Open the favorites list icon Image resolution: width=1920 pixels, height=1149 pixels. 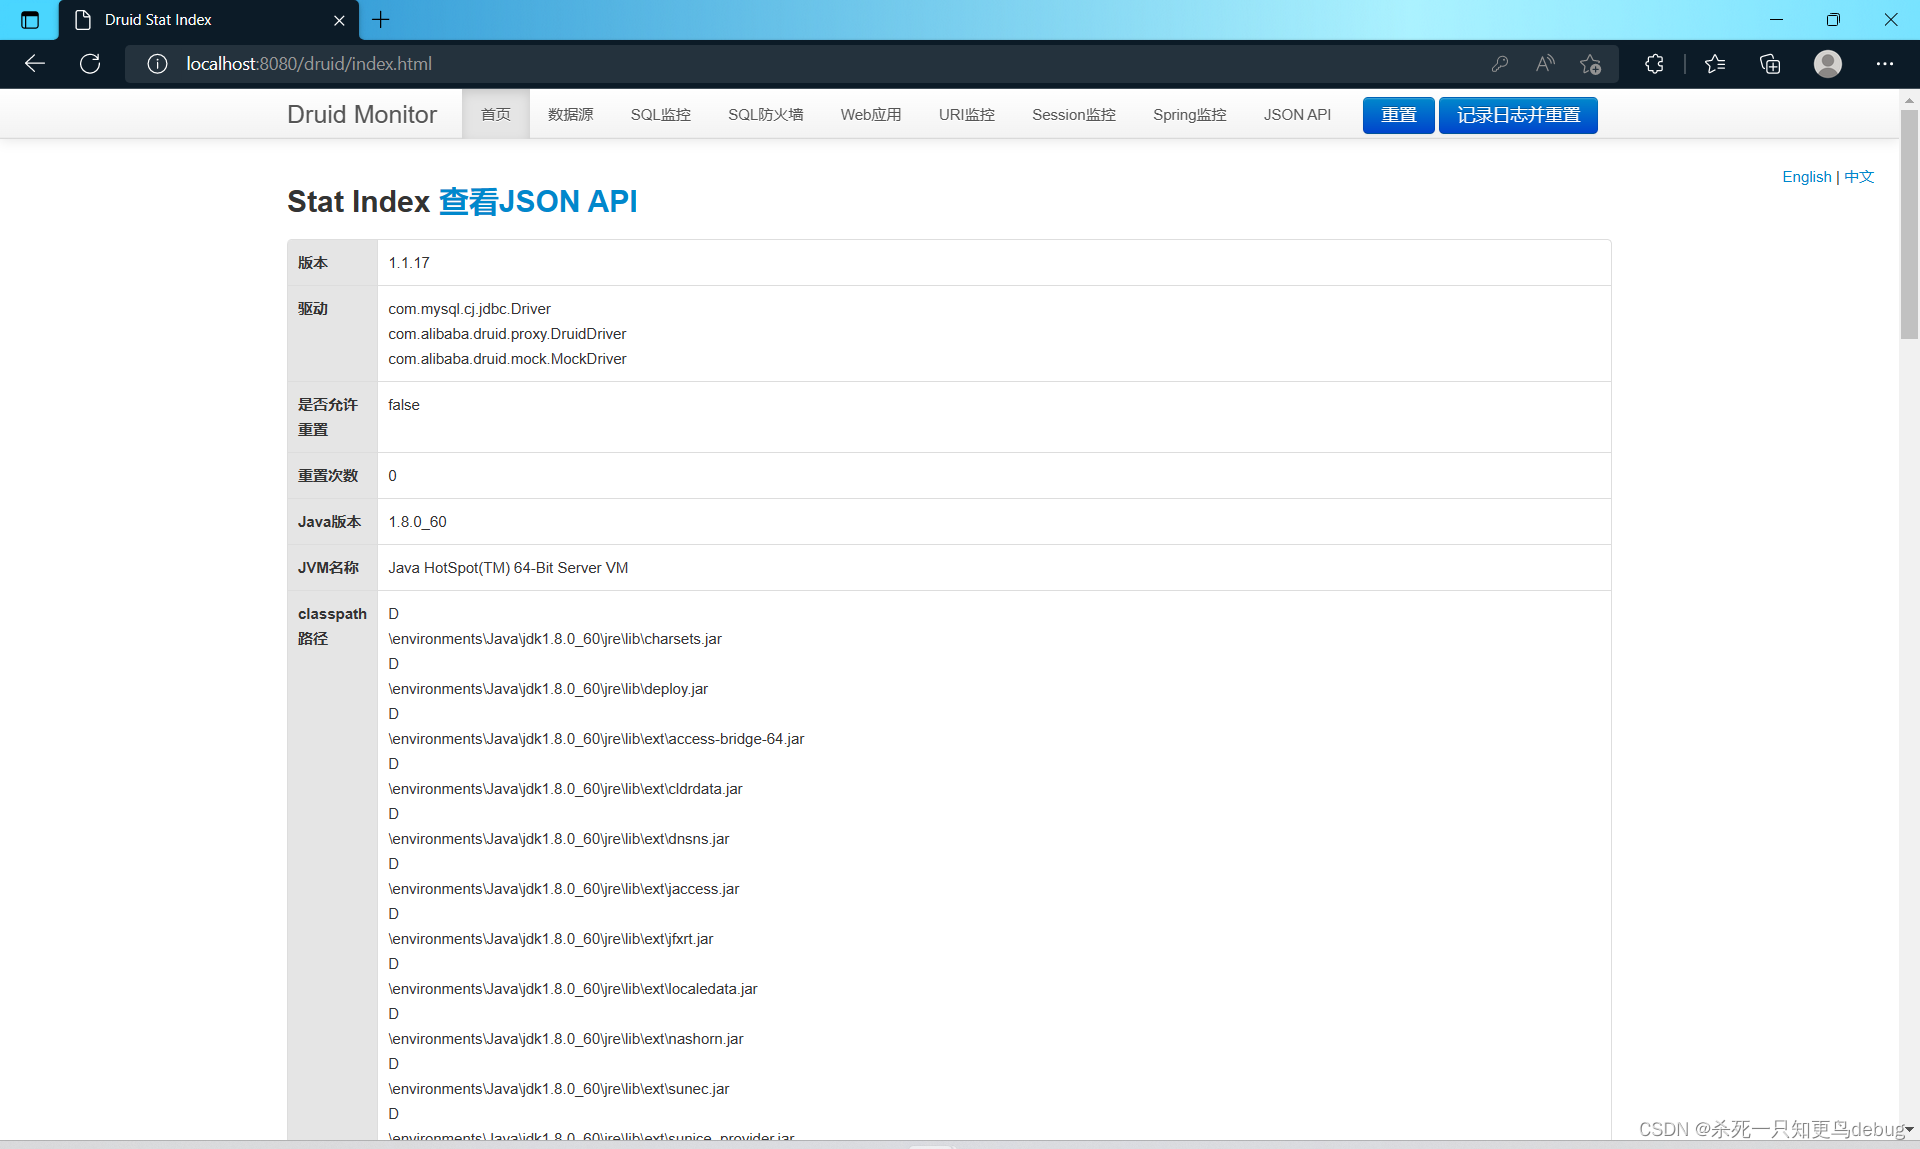coord(1715,64)
